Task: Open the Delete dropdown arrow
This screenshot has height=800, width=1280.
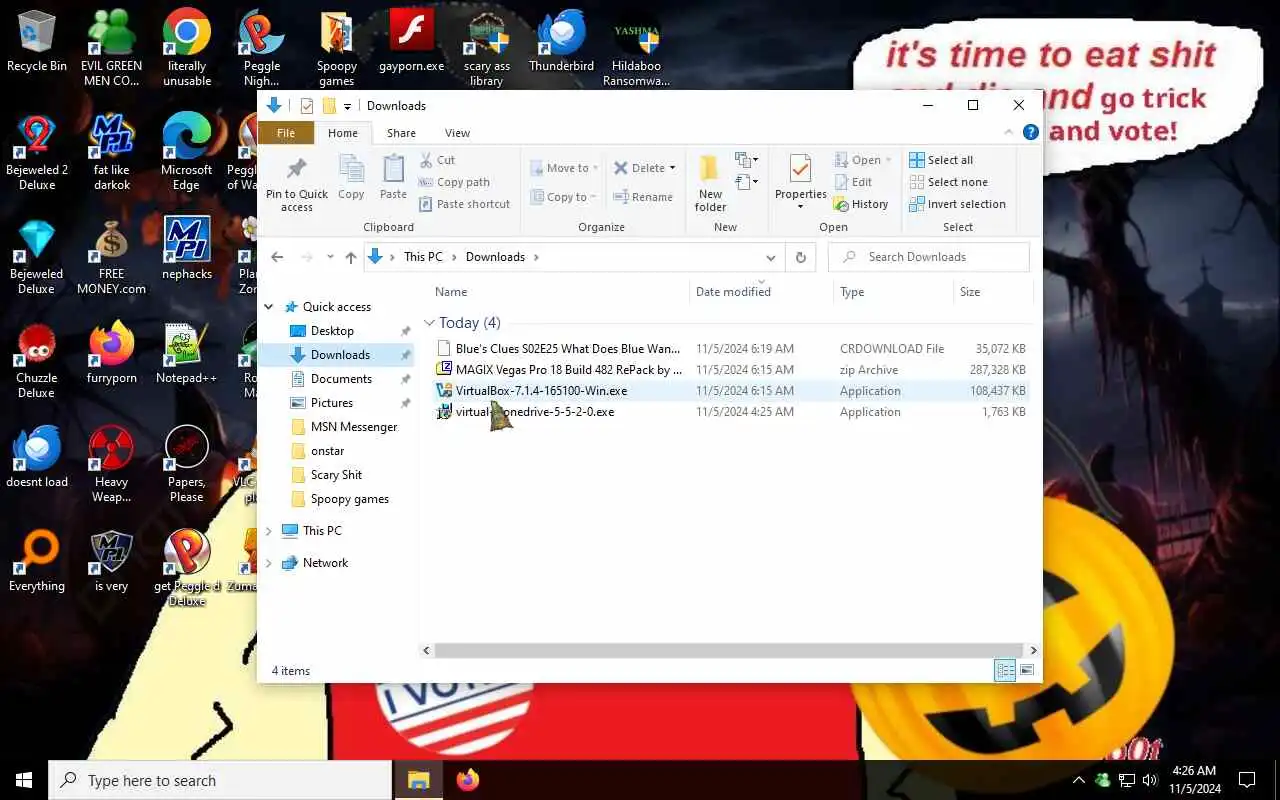Action: pyautogui.click(x=672, y=168)
